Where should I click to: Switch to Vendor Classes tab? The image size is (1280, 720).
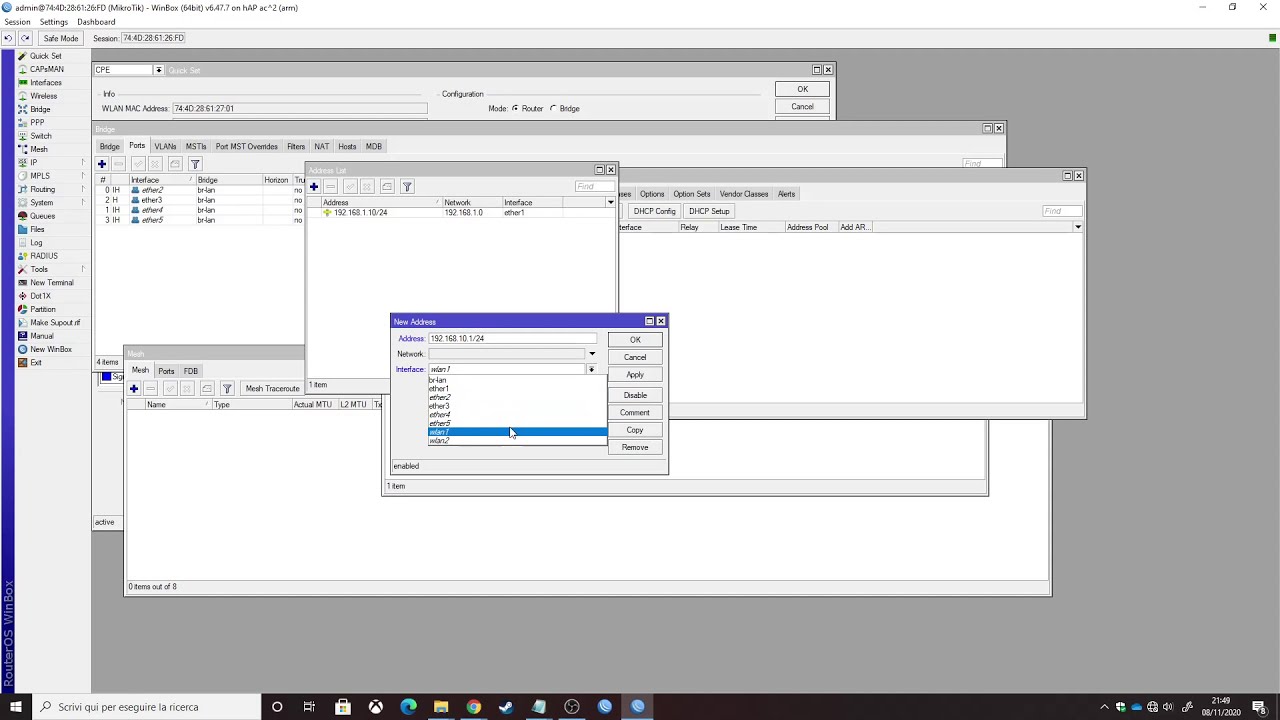tap(744, 194)
